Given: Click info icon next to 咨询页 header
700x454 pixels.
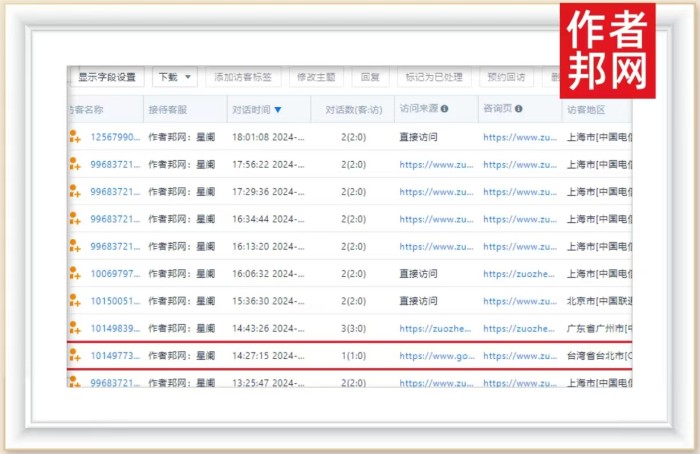Looking at the screenshot, I should tap(519, 109).
